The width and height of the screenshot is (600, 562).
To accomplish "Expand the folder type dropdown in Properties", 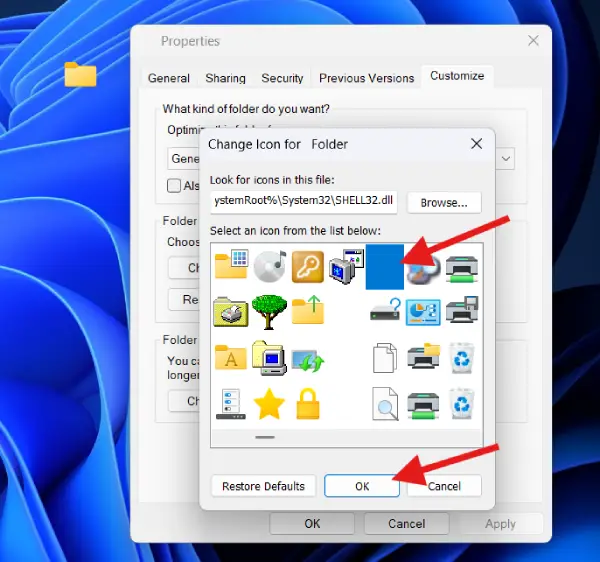I will point(506,158).
